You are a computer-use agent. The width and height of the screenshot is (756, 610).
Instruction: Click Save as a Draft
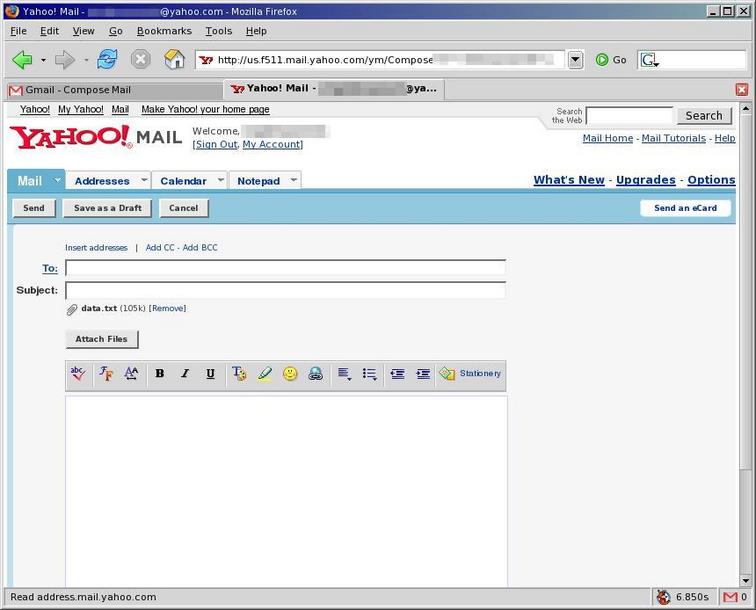click(x=108, y=208)
